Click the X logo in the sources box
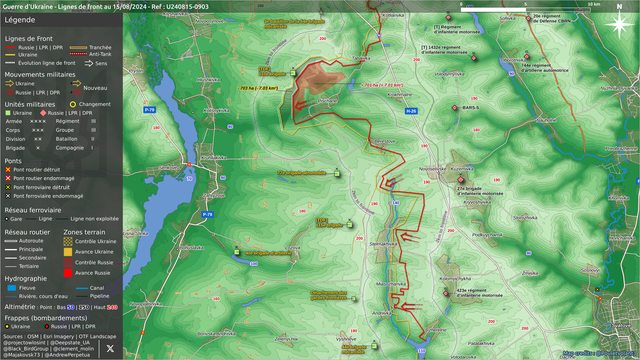Image resolution: width=640 pixels, height=360 pixels. point(110,348)
